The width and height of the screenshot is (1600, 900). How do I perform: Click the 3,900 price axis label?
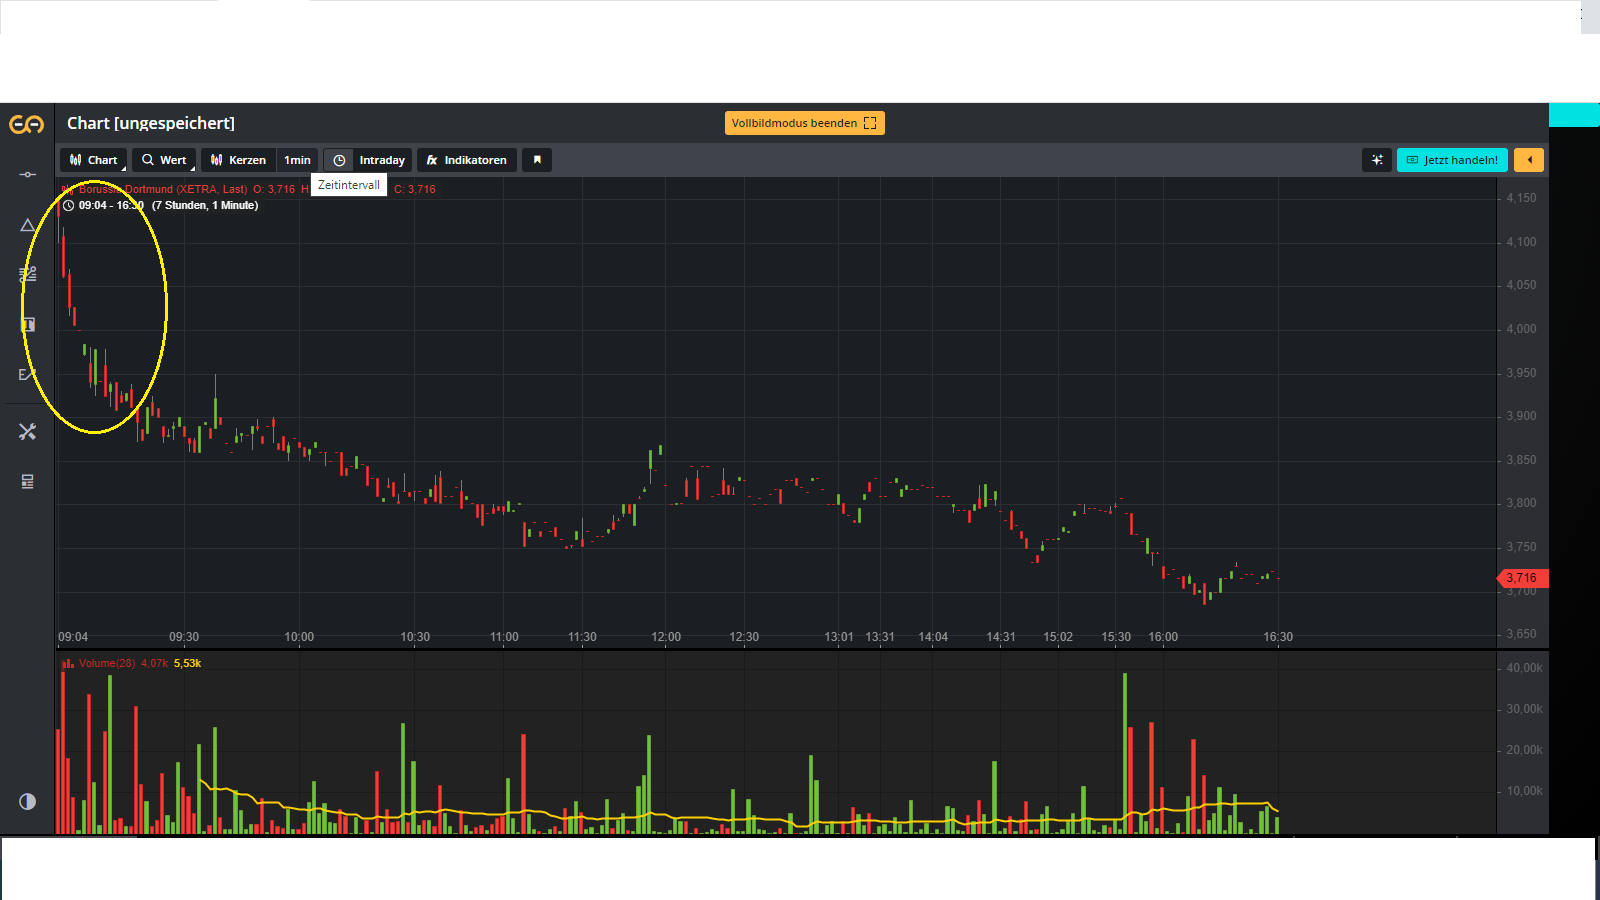pyautogui.click(x=1521, y=416)
